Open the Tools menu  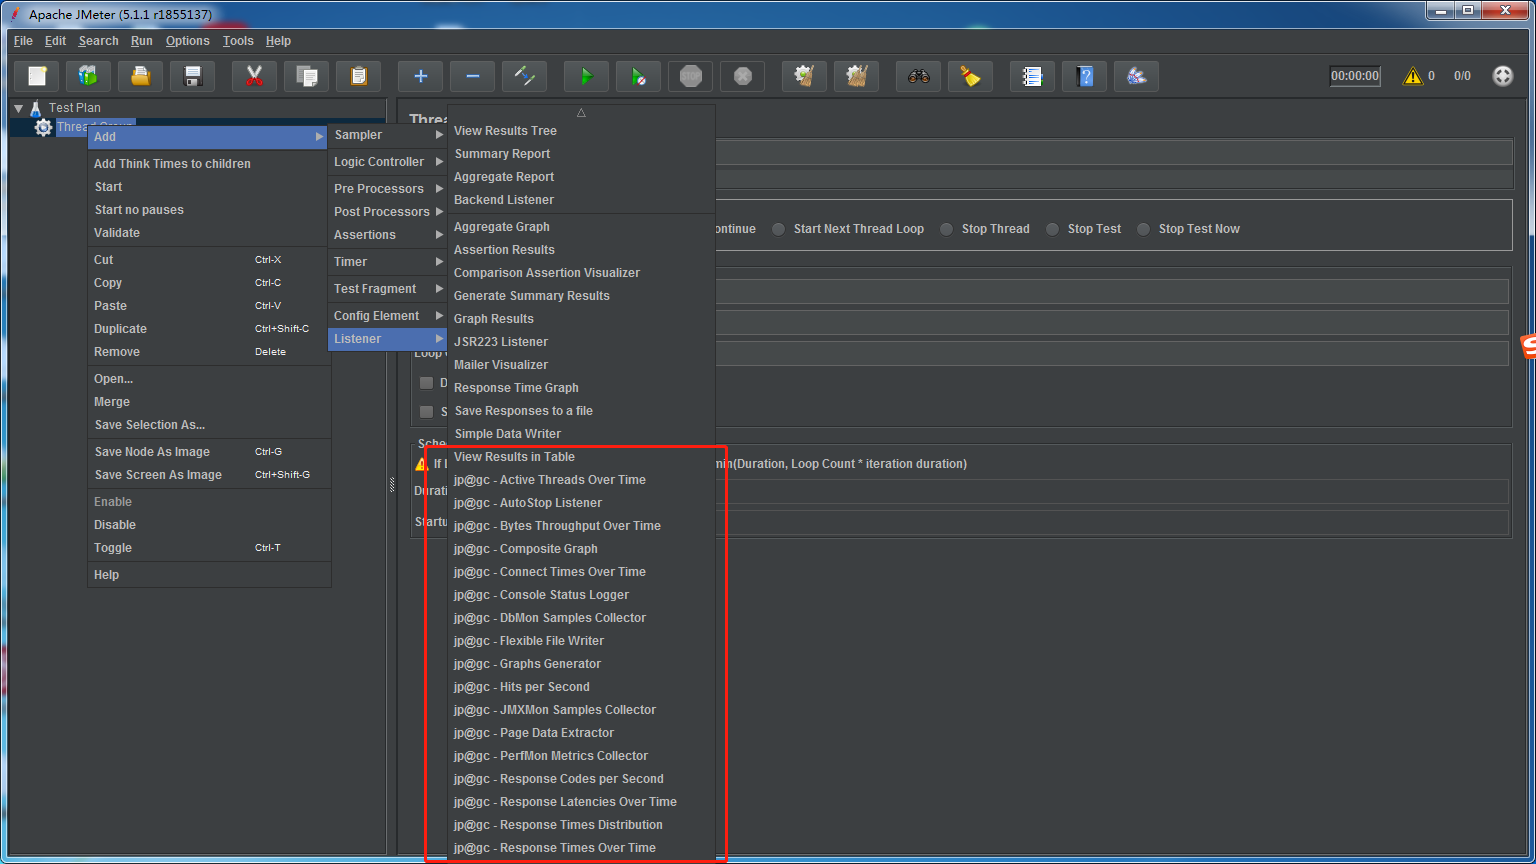pyautogui.click(x=238, y=41)
